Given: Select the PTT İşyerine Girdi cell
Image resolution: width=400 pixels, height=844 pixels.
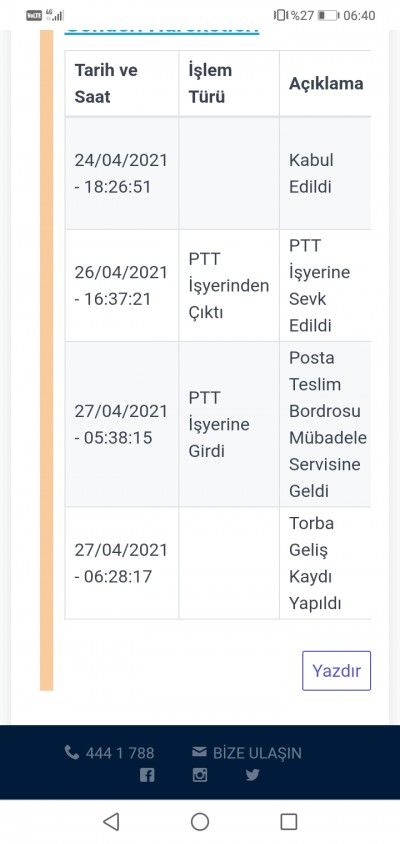Looking at the screenshot, I should 229,424.
